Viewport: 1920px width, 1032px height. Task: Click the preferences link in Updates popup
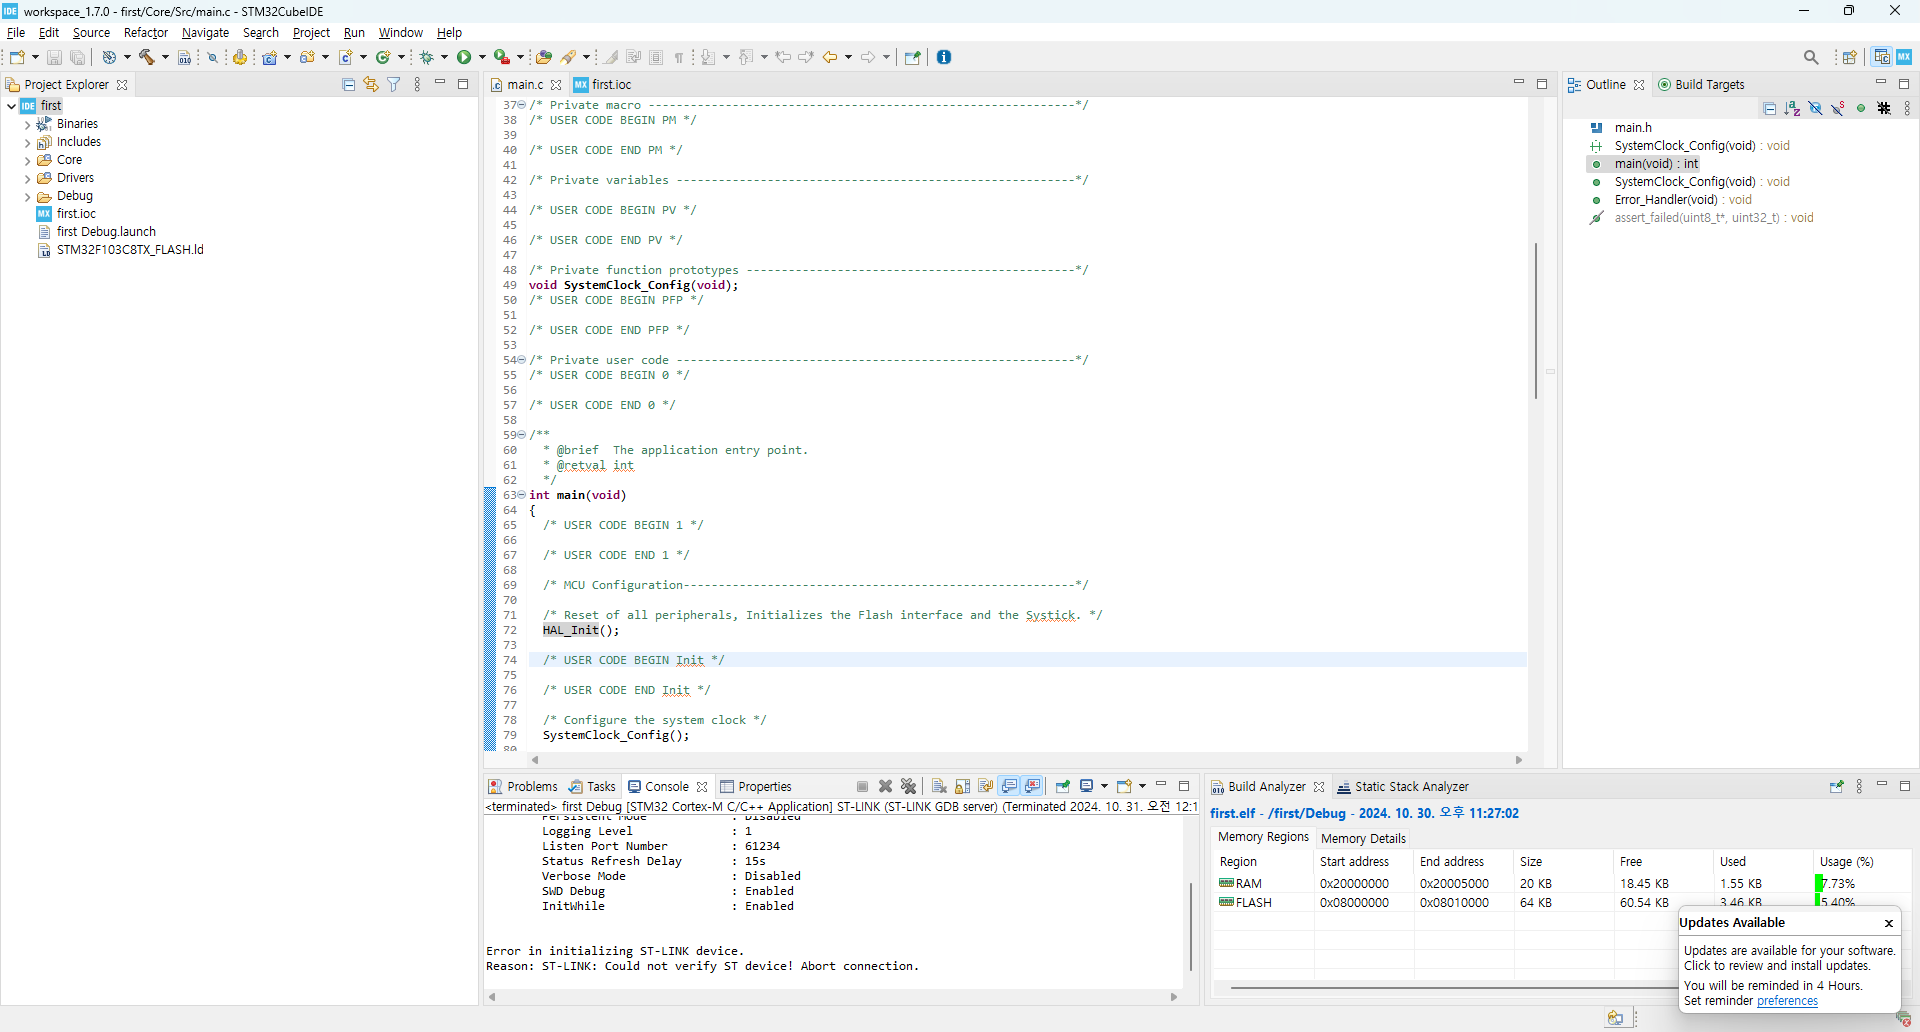click(1787, 1001)
